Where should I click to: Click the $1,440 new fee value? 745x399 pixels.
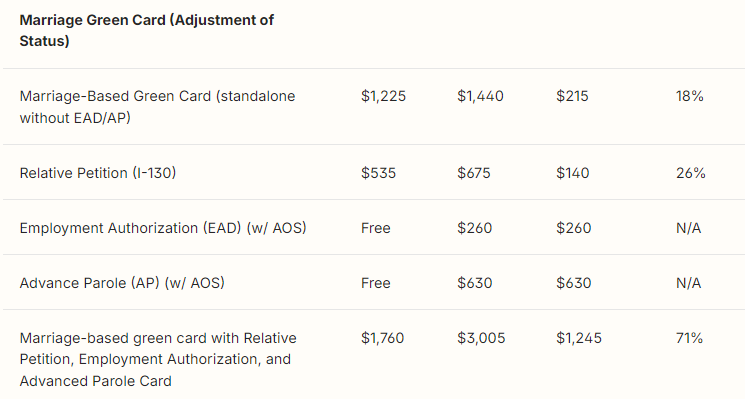(x=480, y=96)
